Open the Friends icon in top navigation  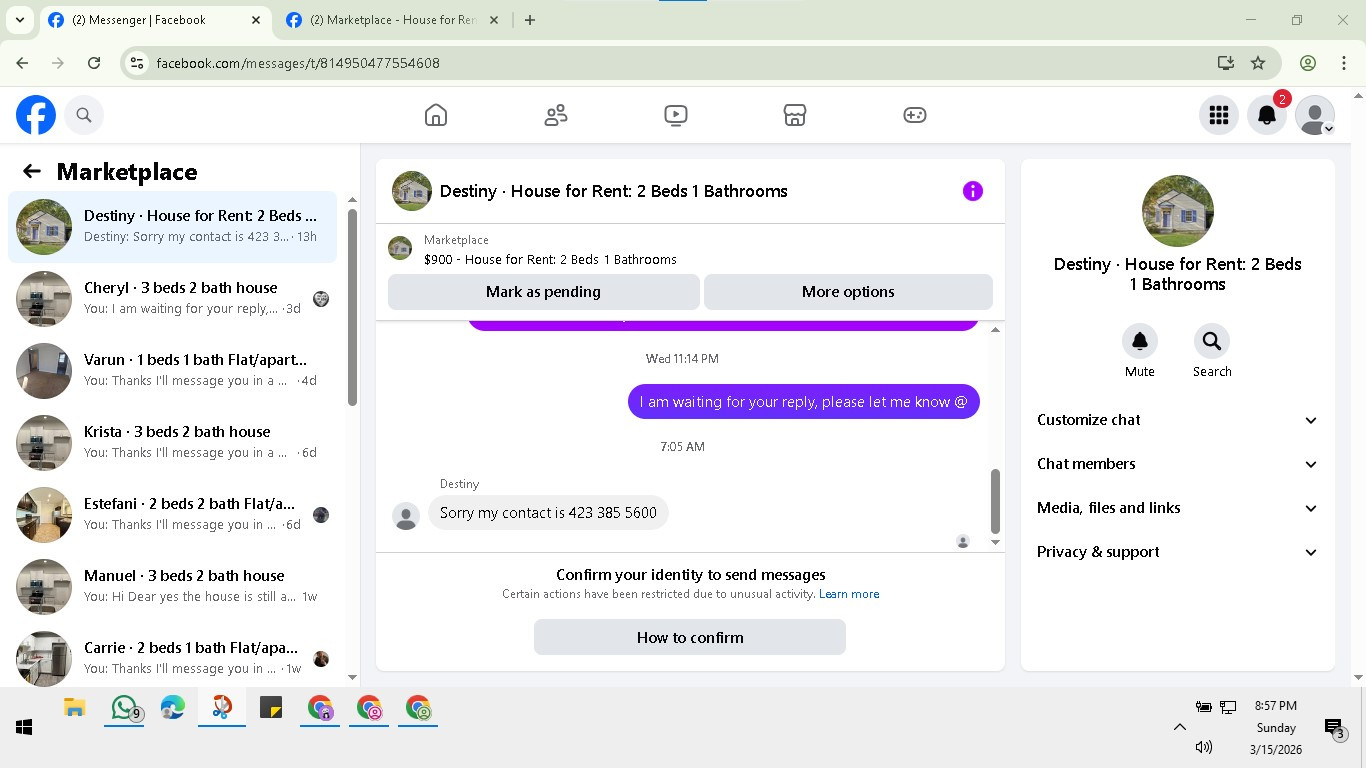[556, 115]
